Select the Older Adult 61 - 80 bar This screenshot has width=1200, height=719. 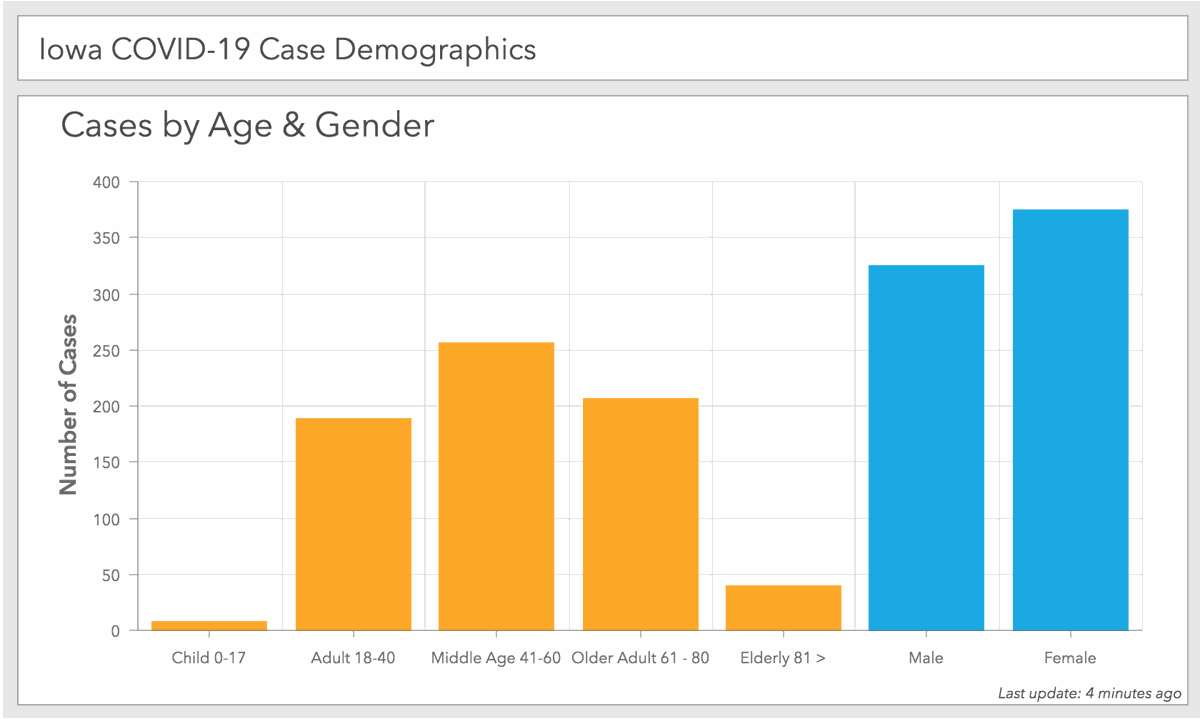point(640,514)
